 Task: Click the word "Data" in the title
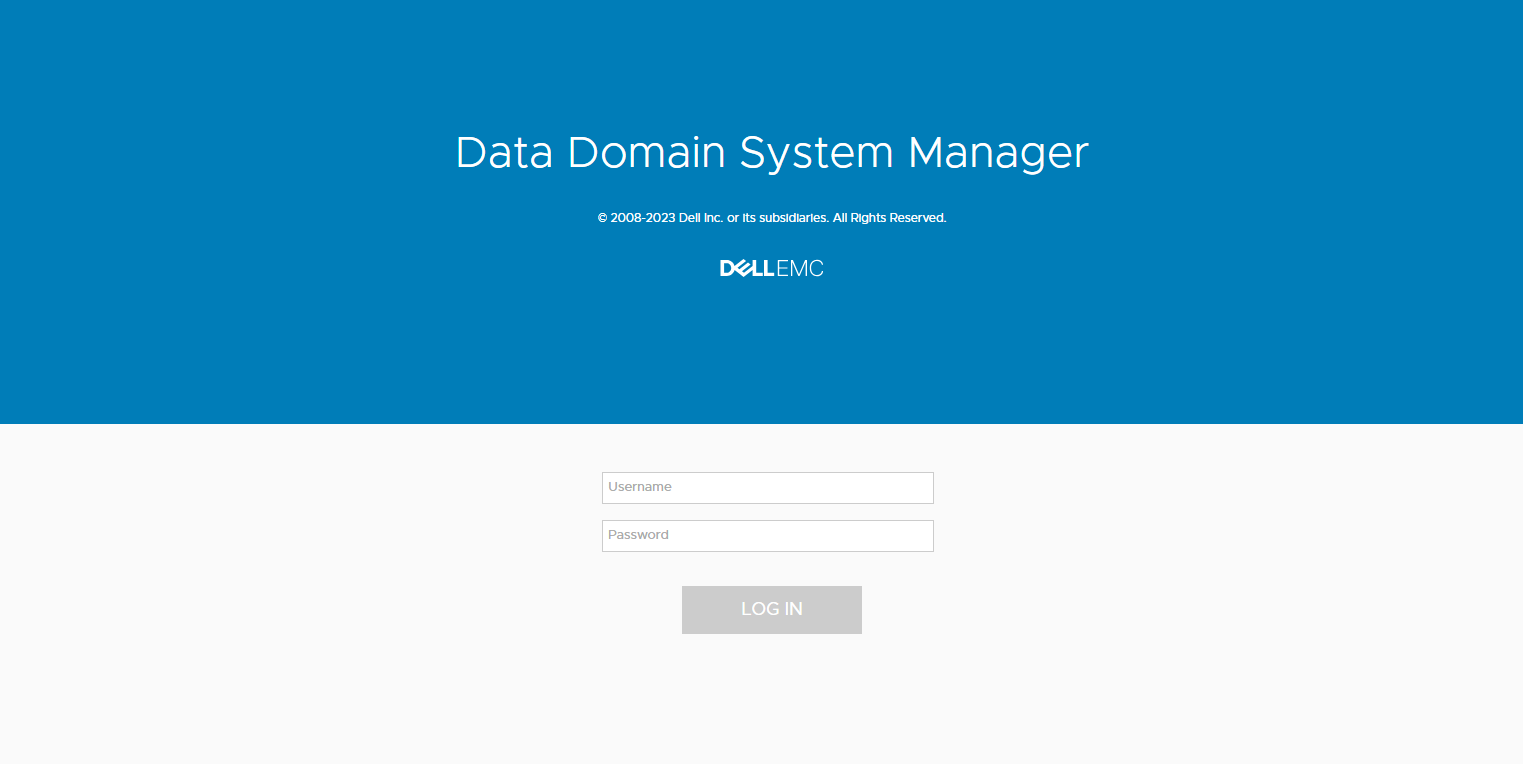click(x=504, y=153)
